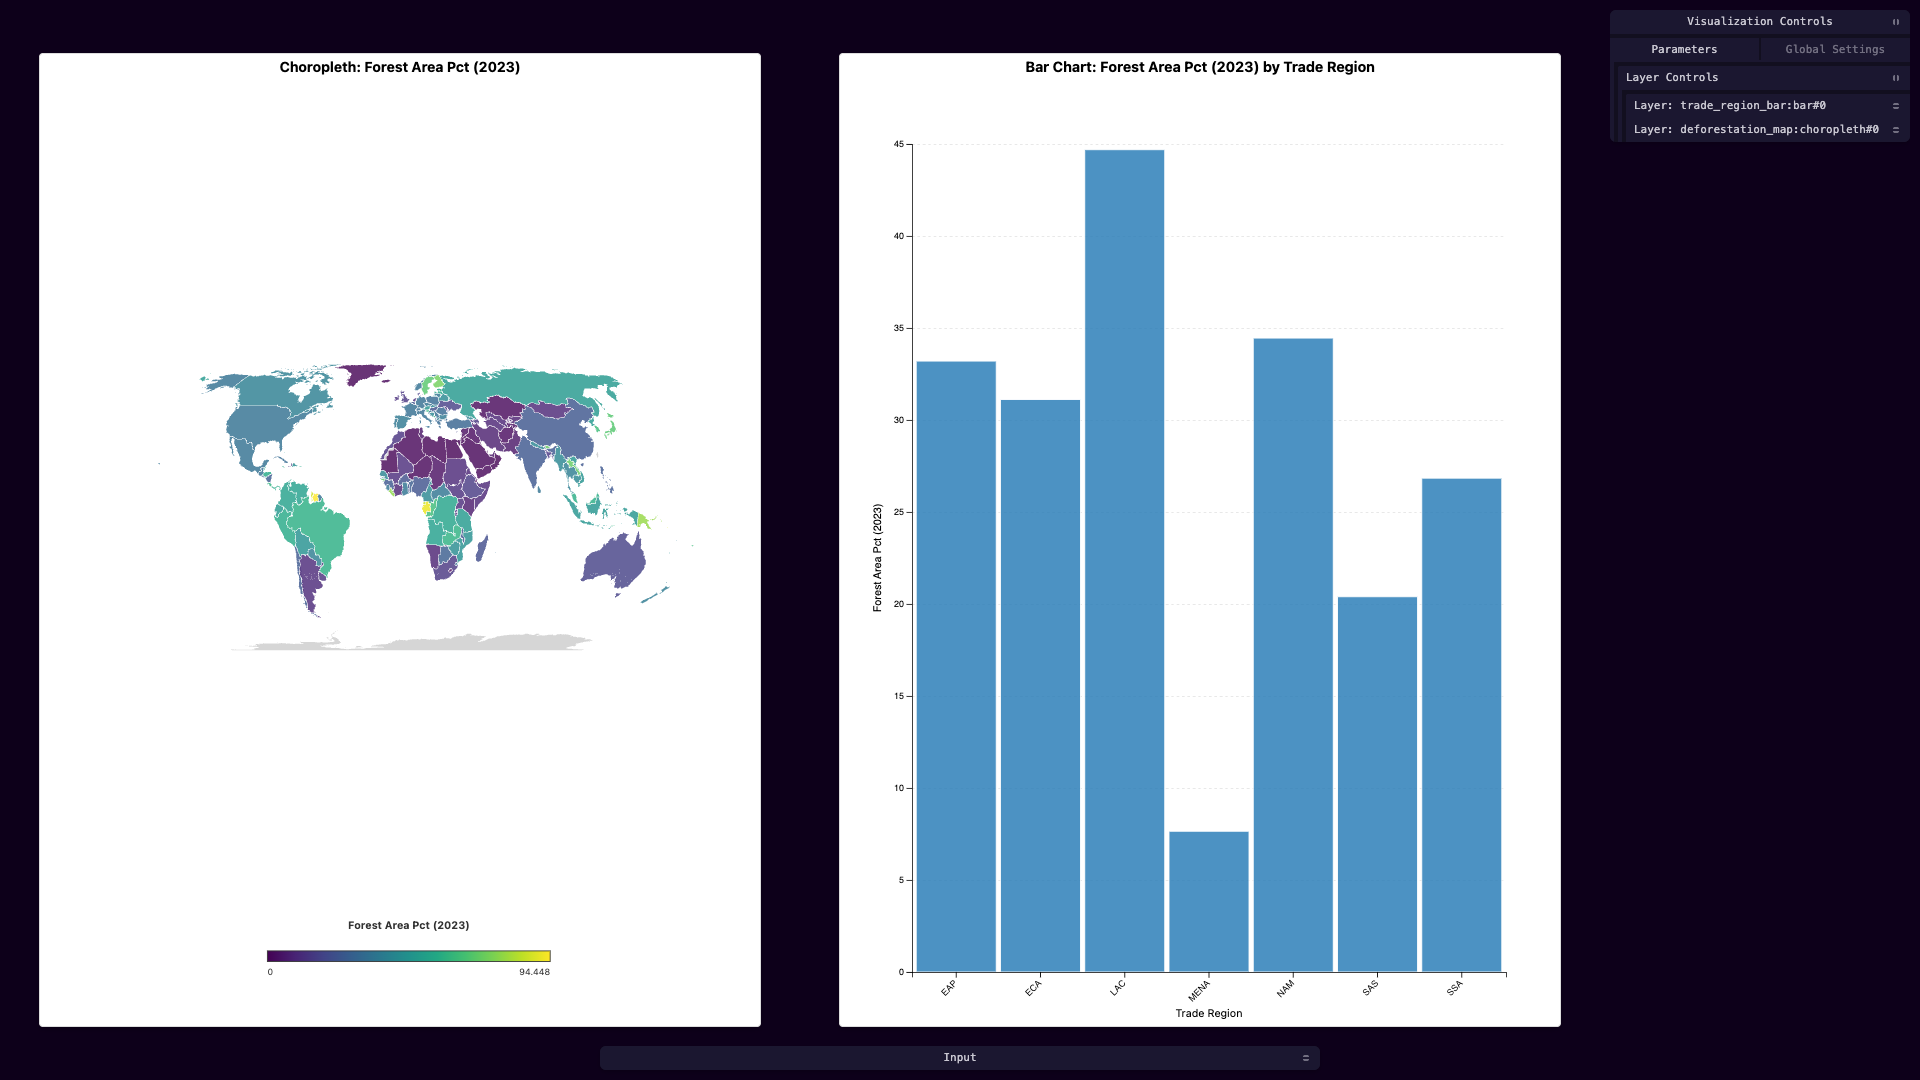Click the SSA bar in the chart
Screen dimensions: 1920x1080
(1461, 725)
